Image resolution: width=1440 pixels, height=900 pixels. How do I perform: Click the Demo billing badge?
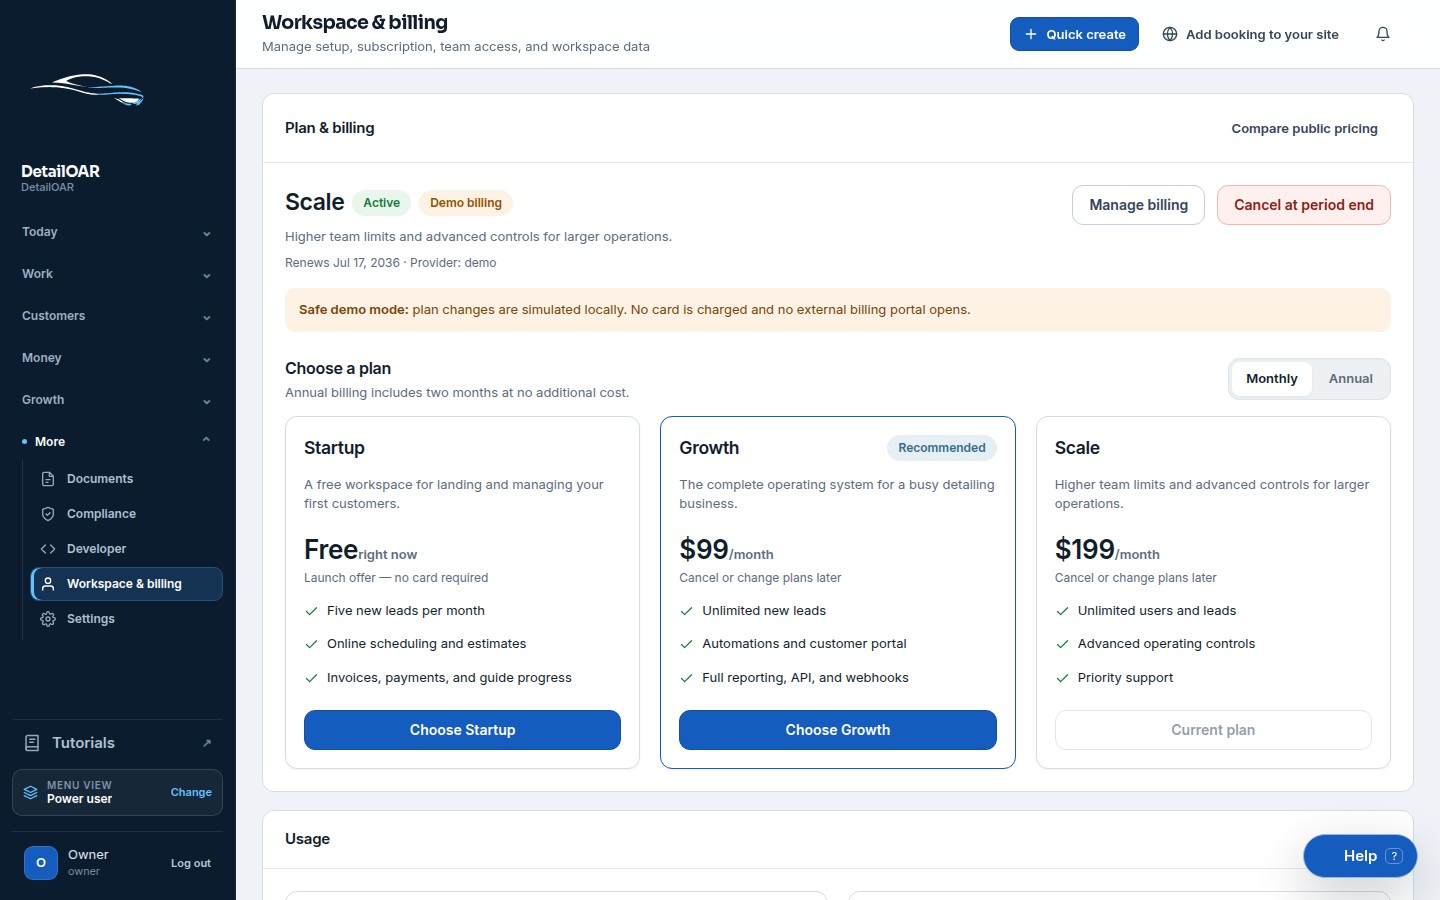pos(466,203)
